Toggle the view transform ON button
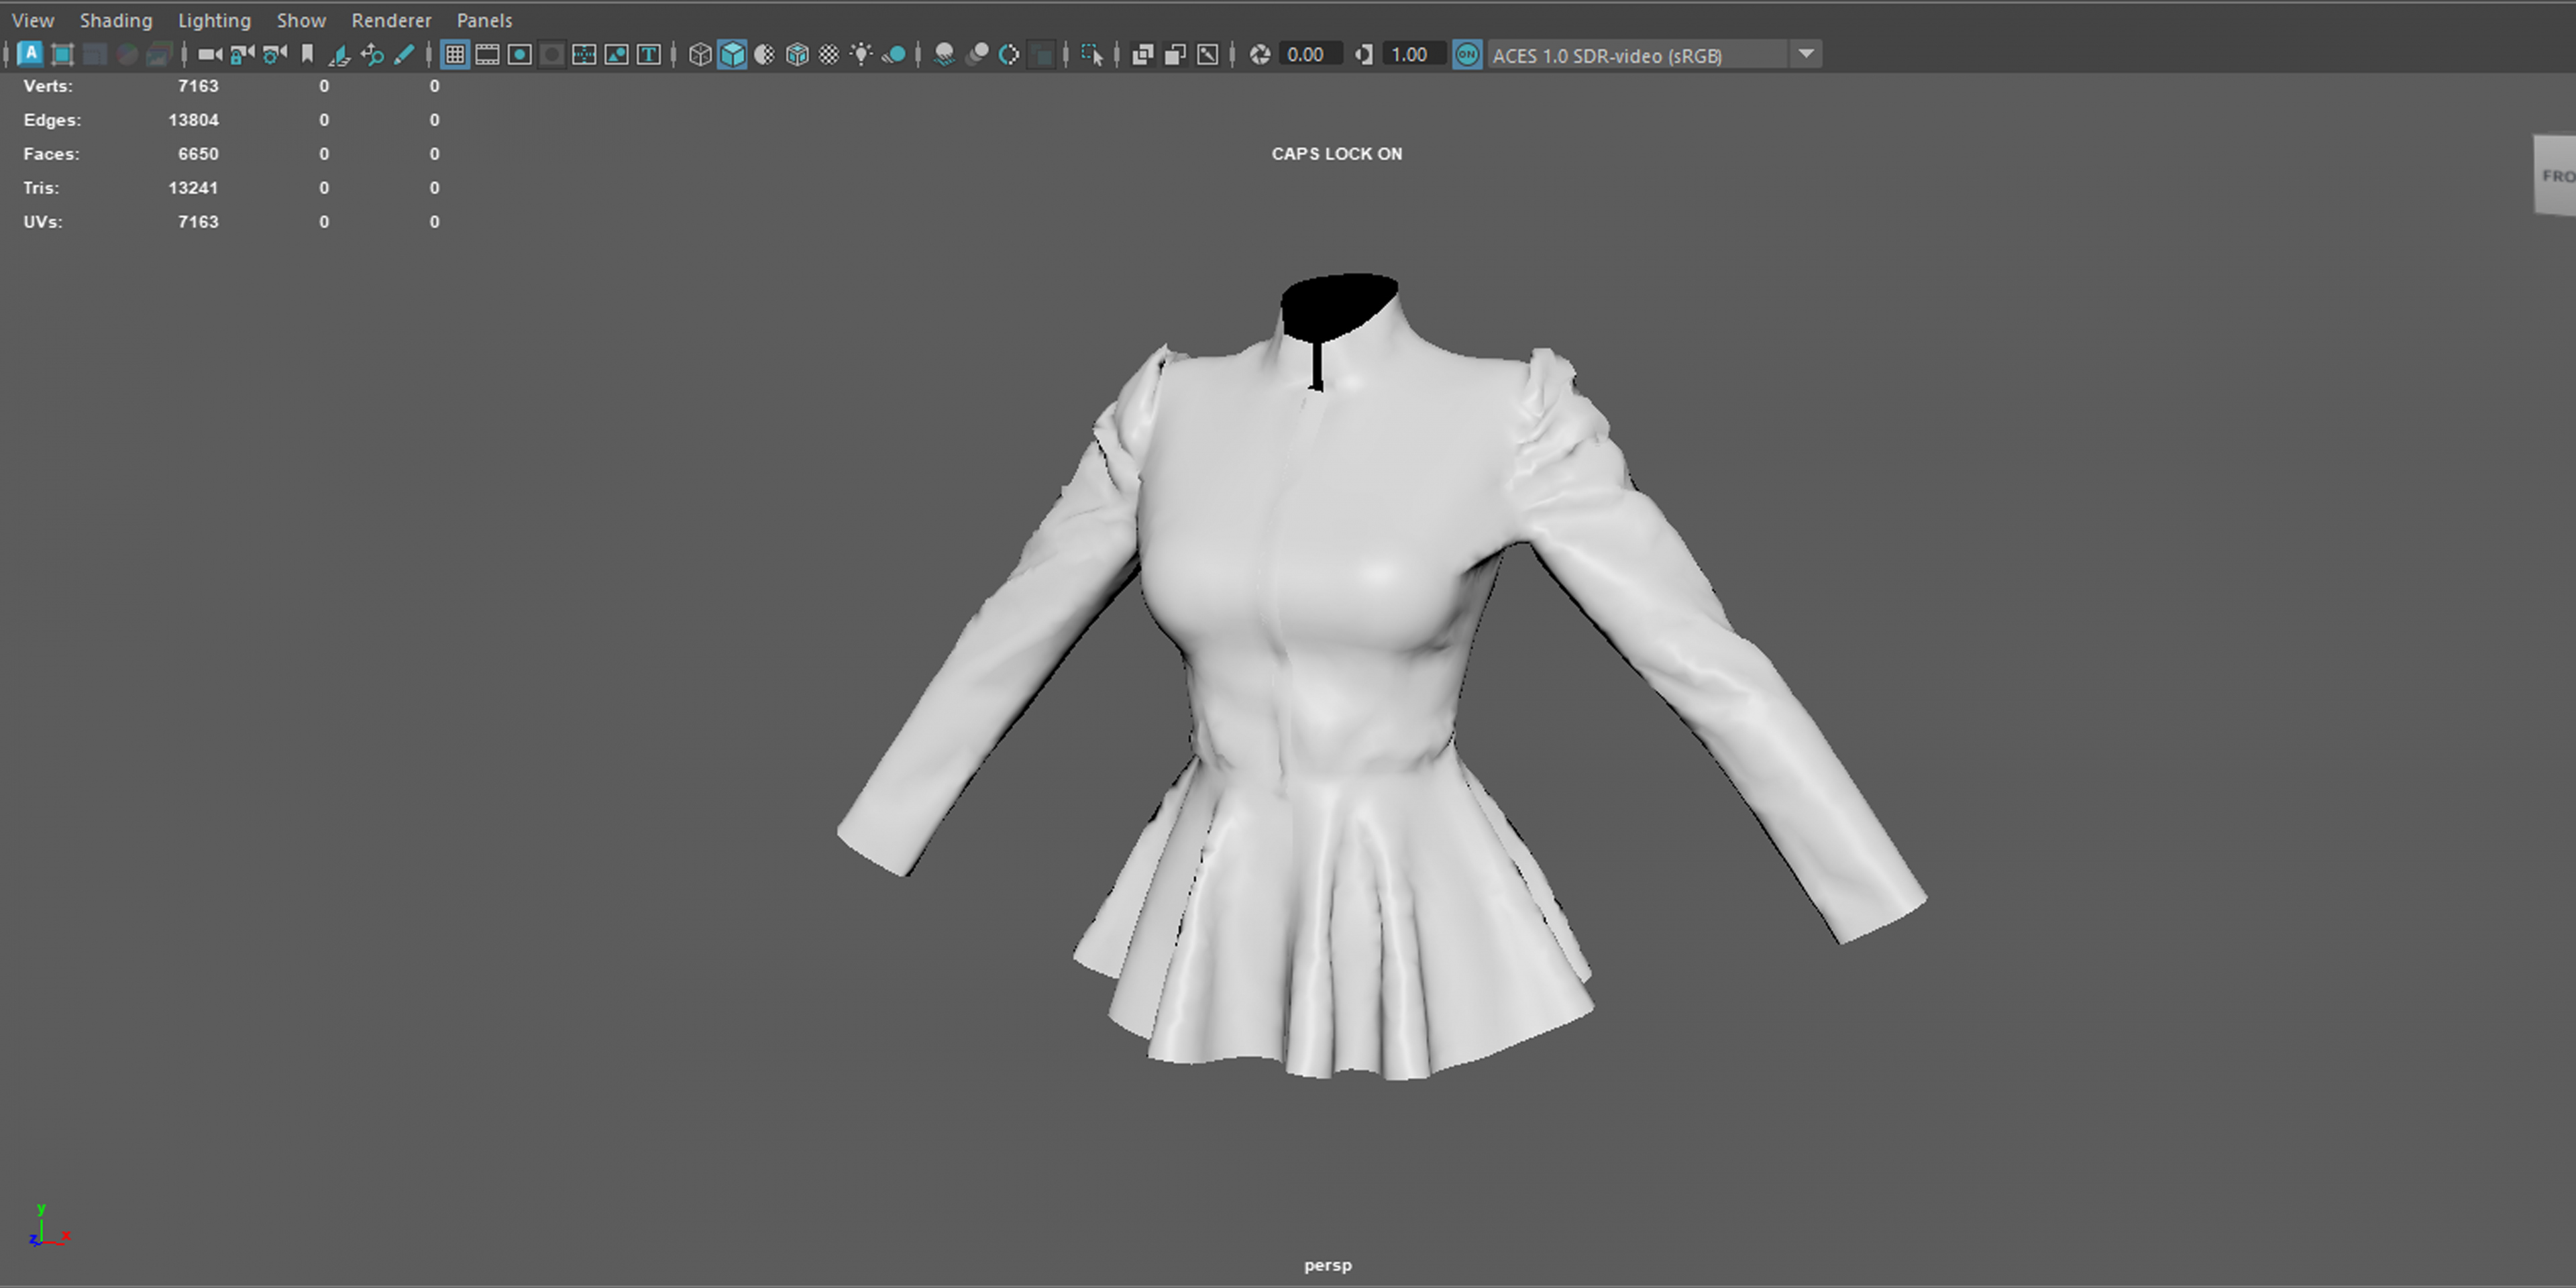This screenshot has width=2576, height=1288. [x=1467, y=54]
